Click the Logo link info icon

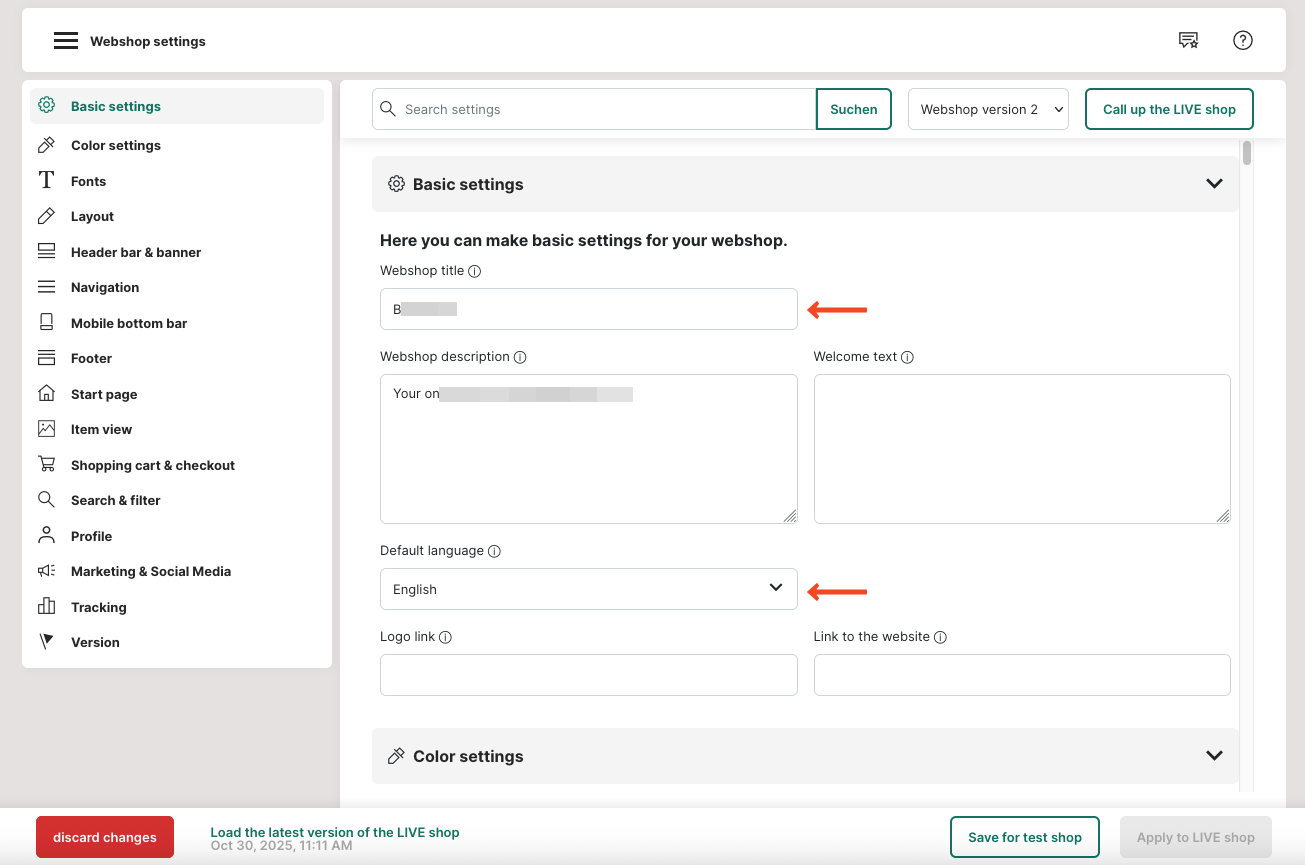click(446, 637)
